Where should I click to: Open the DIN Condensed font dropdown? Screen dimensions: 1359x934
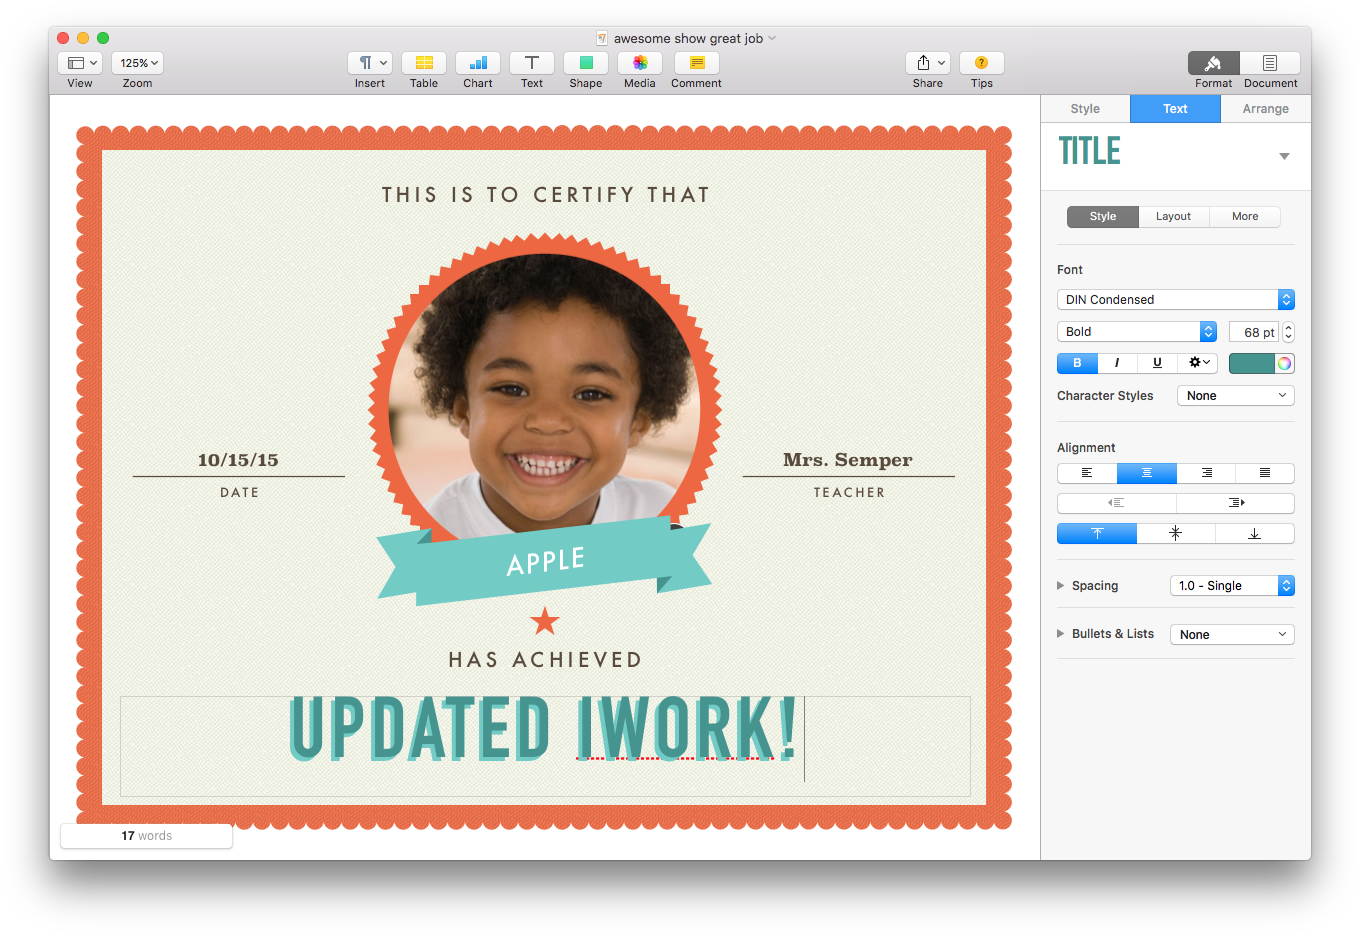[x=1175, y=299]
